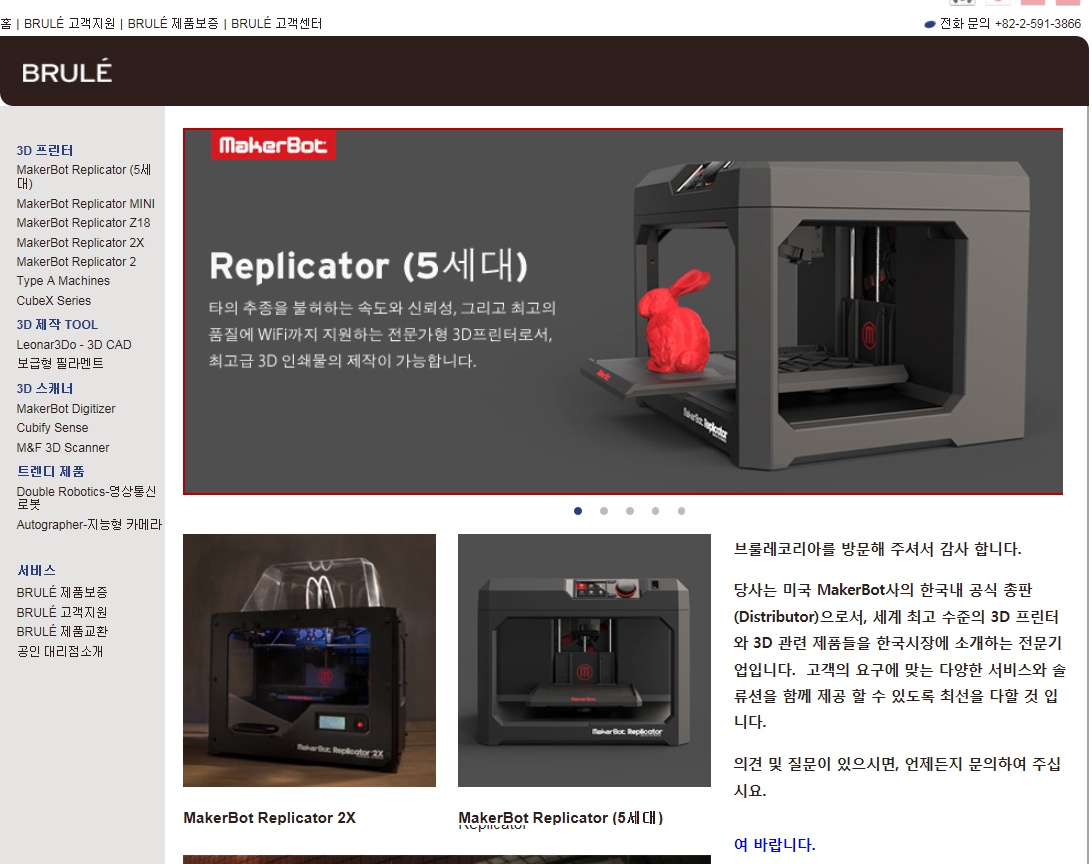
Task: Open MakerBot Replicator 2X sidebar link
Action: pos(80,242)
